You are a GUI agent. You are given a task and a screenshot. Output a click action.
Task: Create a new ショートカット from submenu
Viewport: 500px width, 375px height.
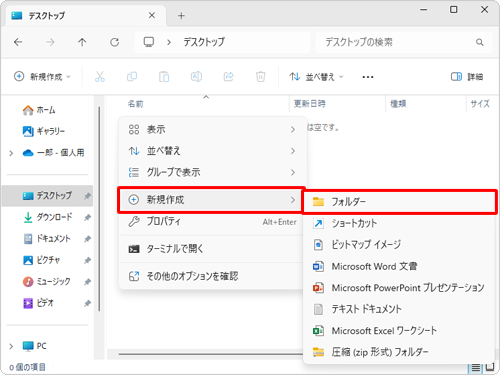[x=399, y=223]
